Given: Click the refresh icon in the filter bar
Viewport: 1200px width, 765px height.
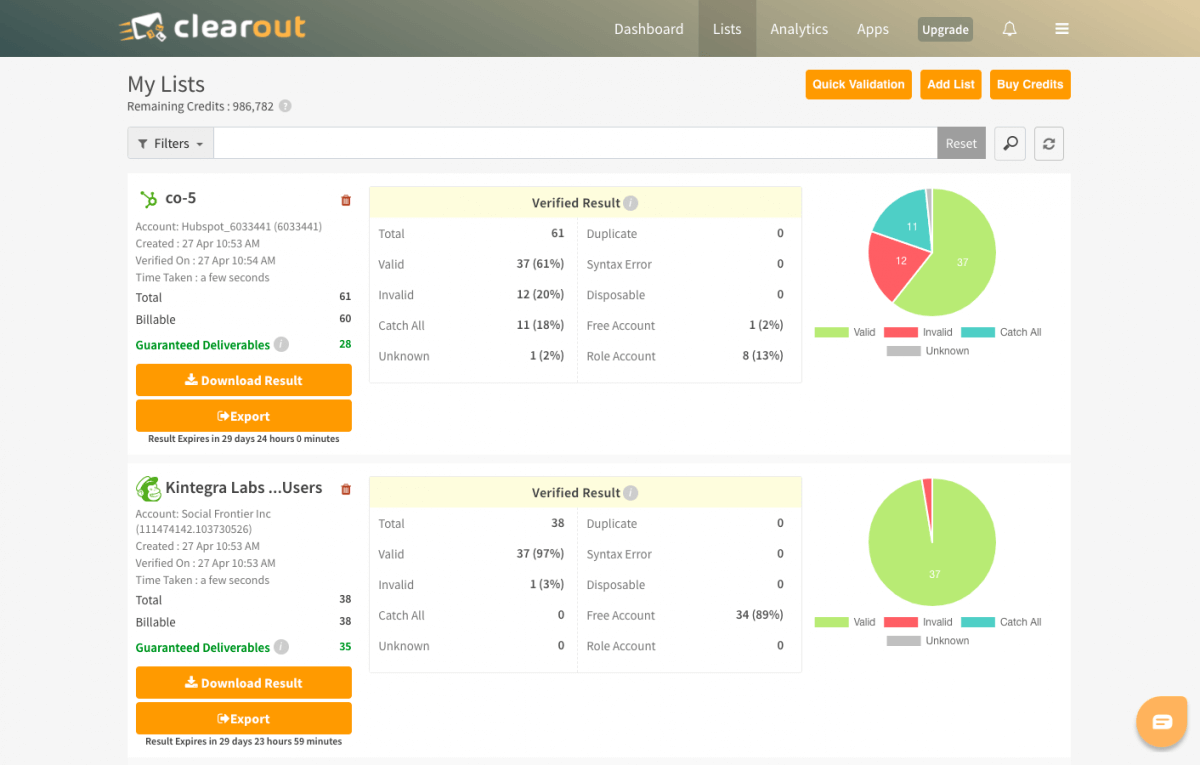Looking at the screenshot, I should click(1048, 143).
